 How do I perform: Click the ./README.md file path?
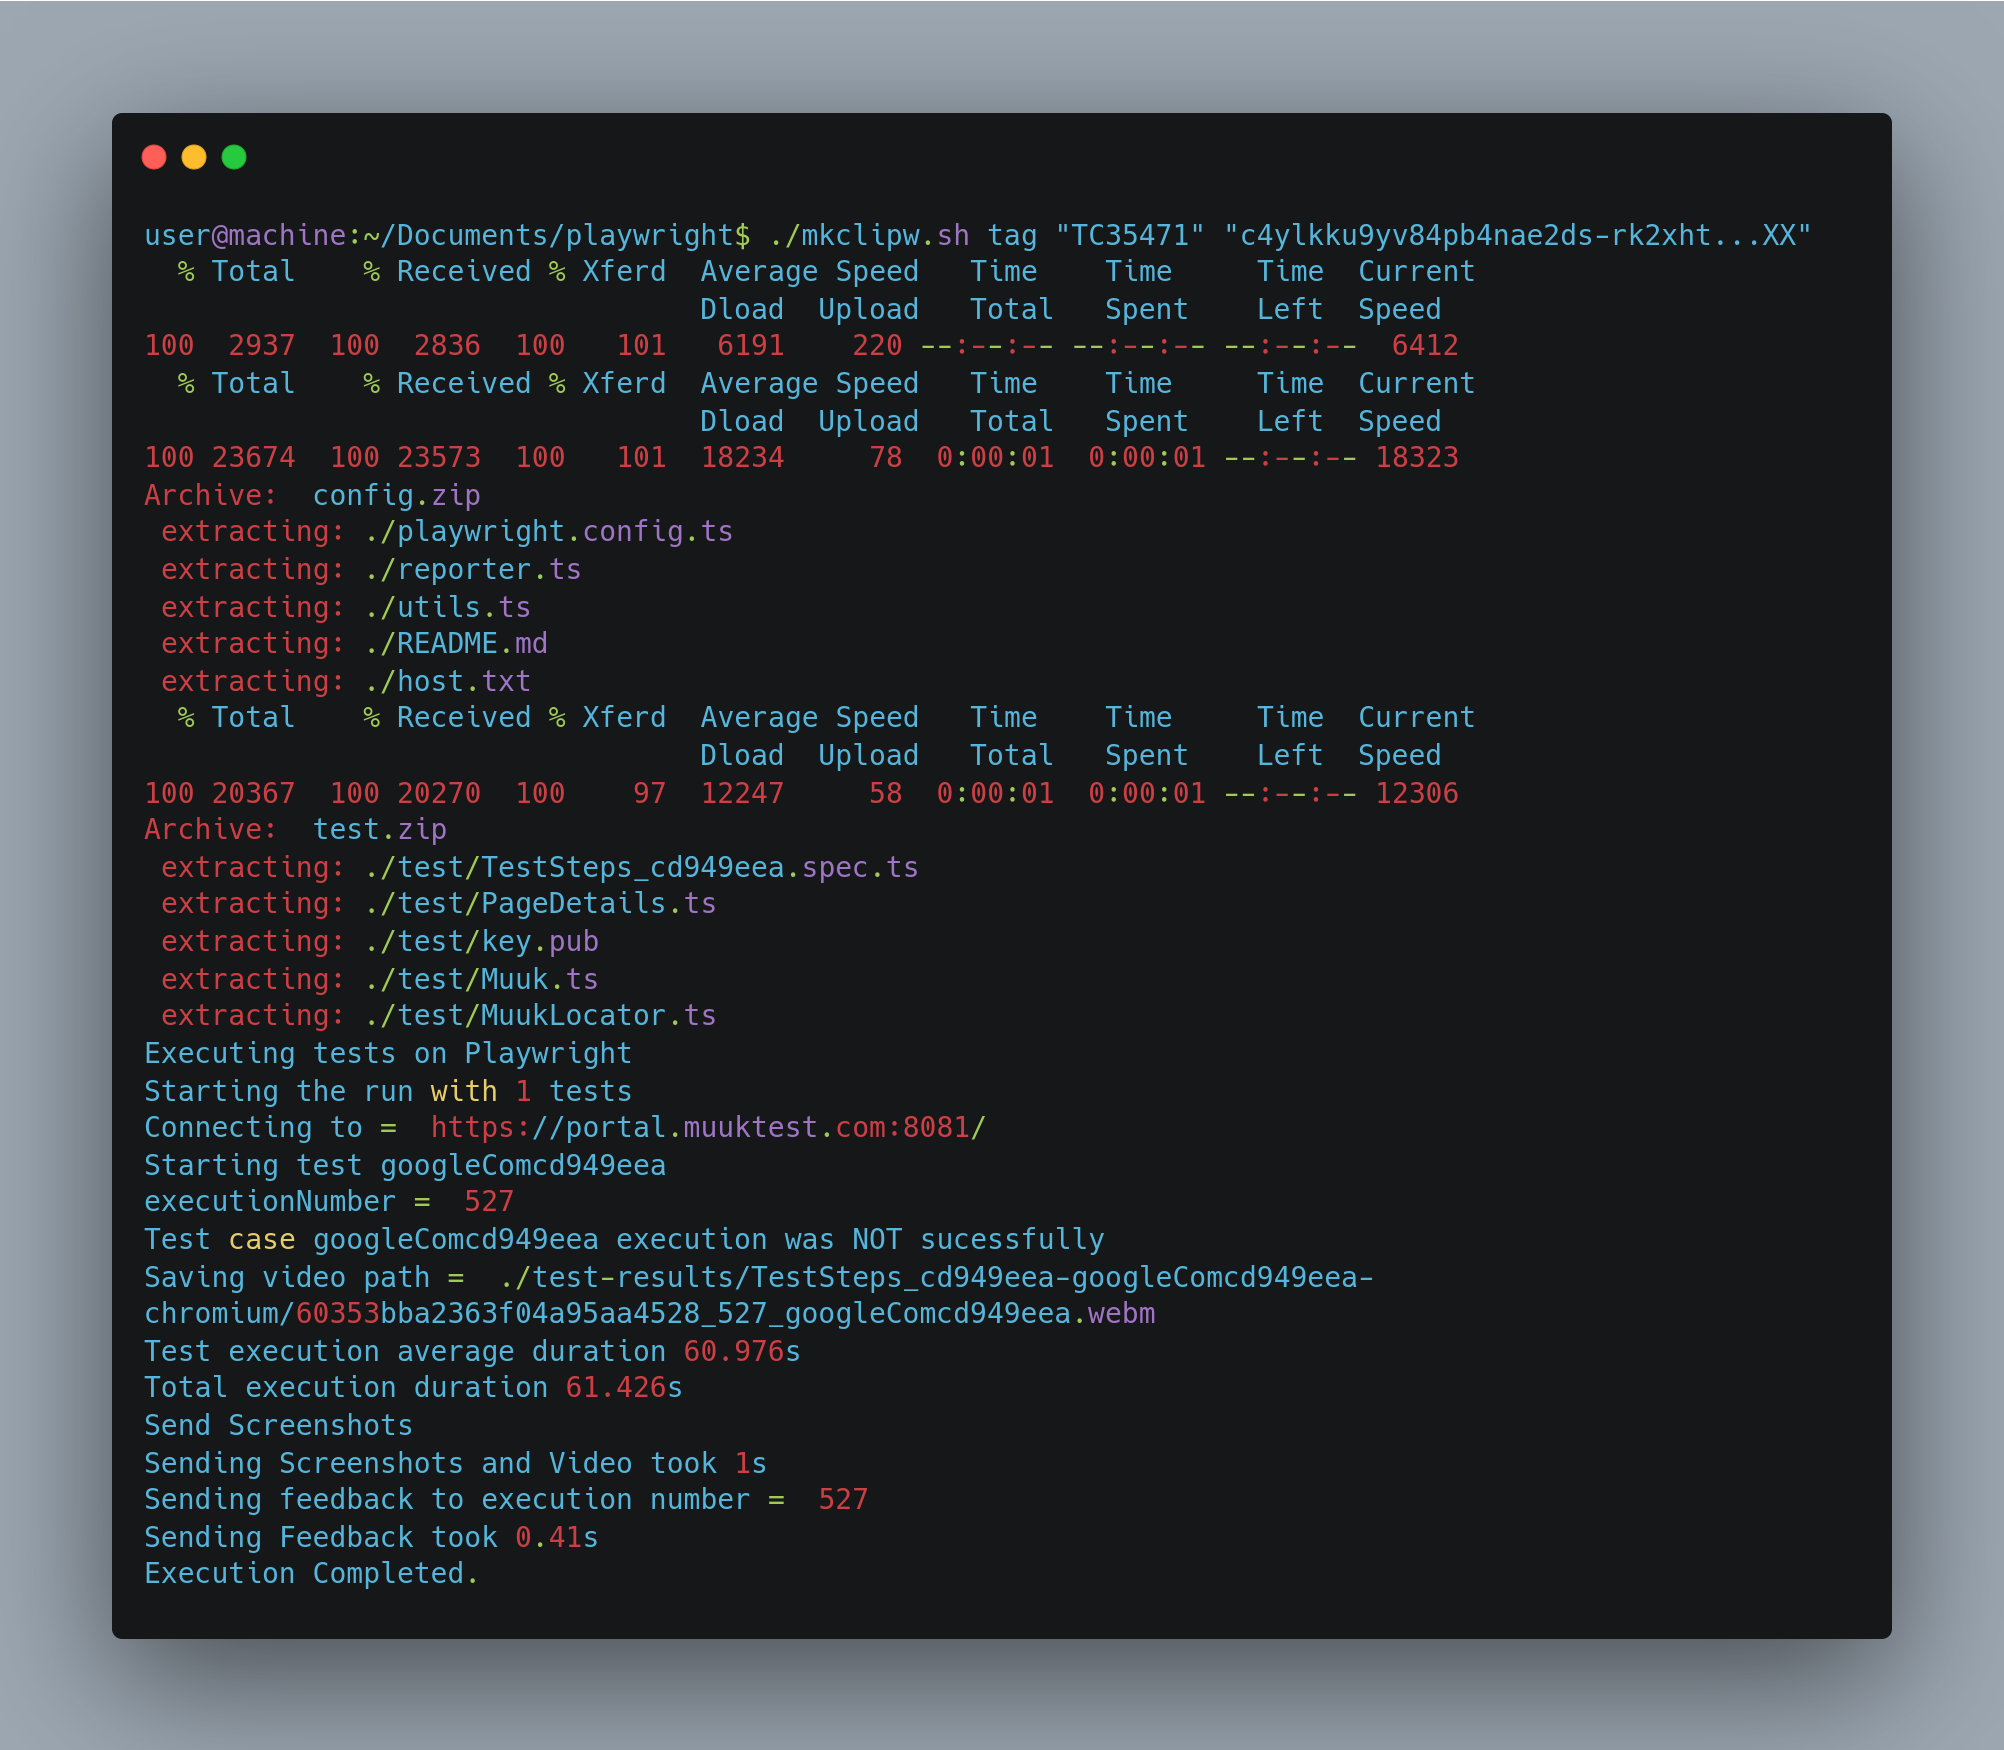click(456, 643)
